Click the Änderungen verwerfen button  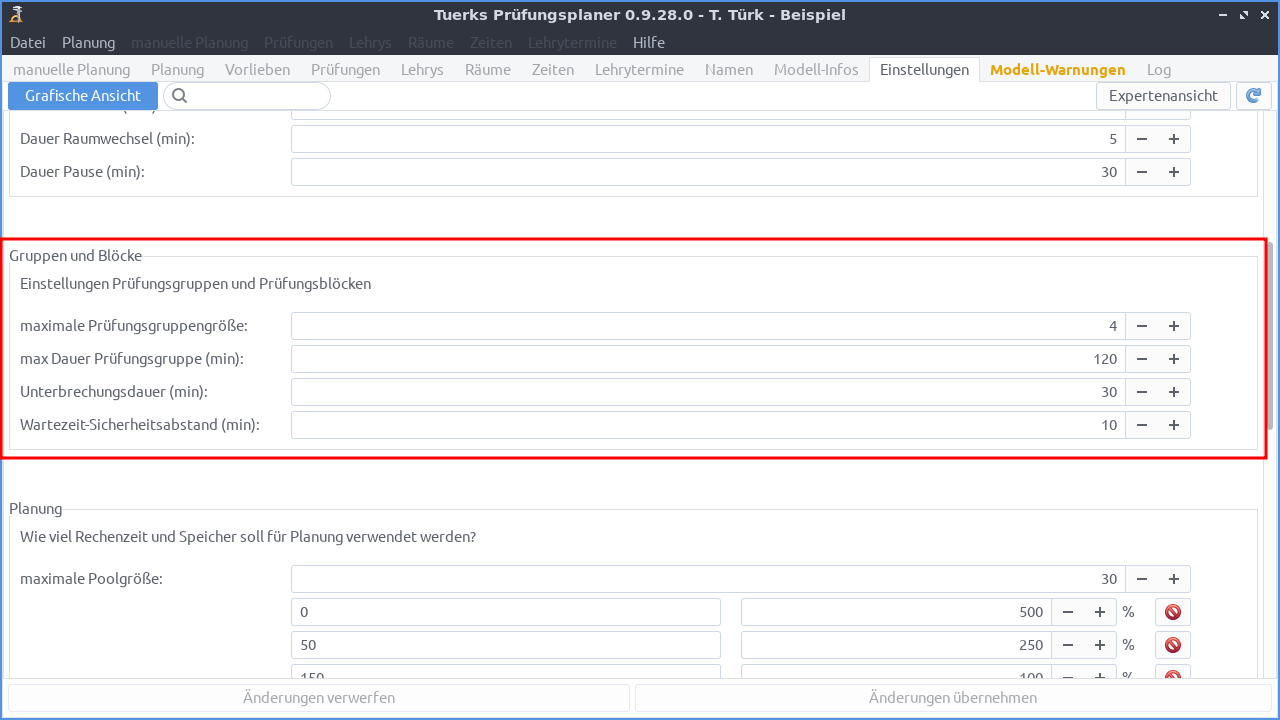pos(317,697)
